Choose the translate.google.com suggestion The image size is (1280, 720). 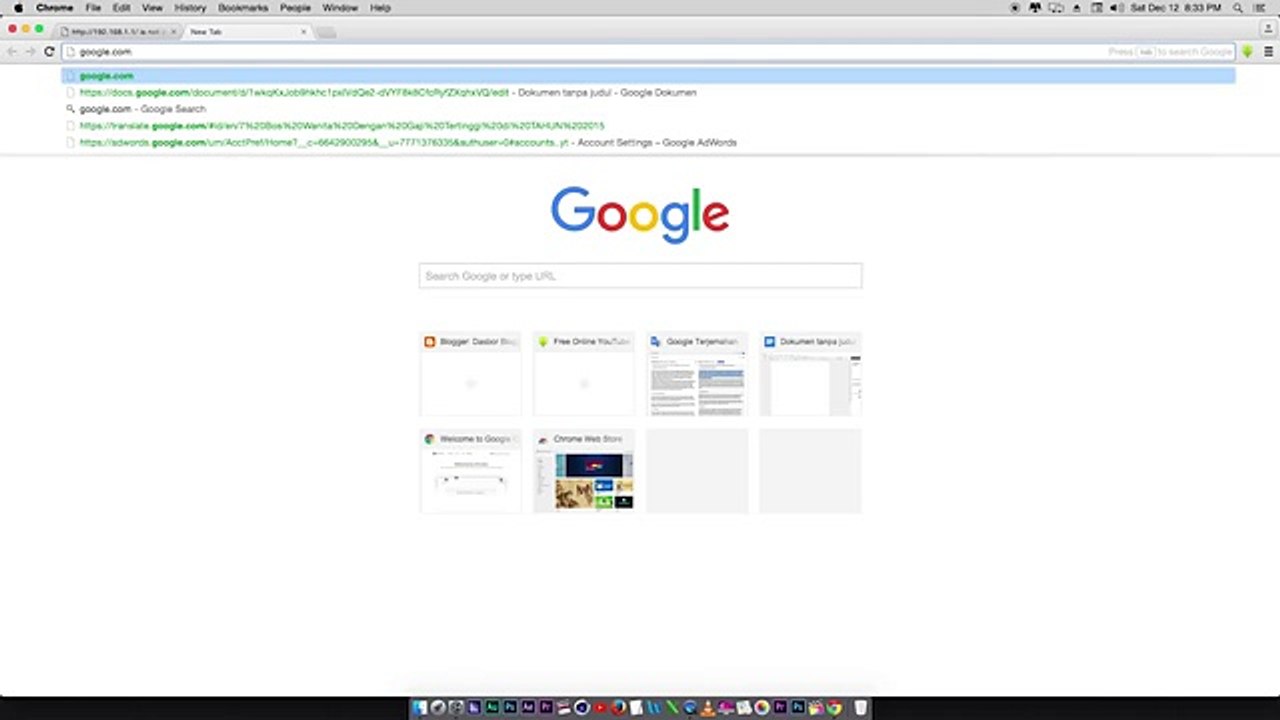pos(648,126)
